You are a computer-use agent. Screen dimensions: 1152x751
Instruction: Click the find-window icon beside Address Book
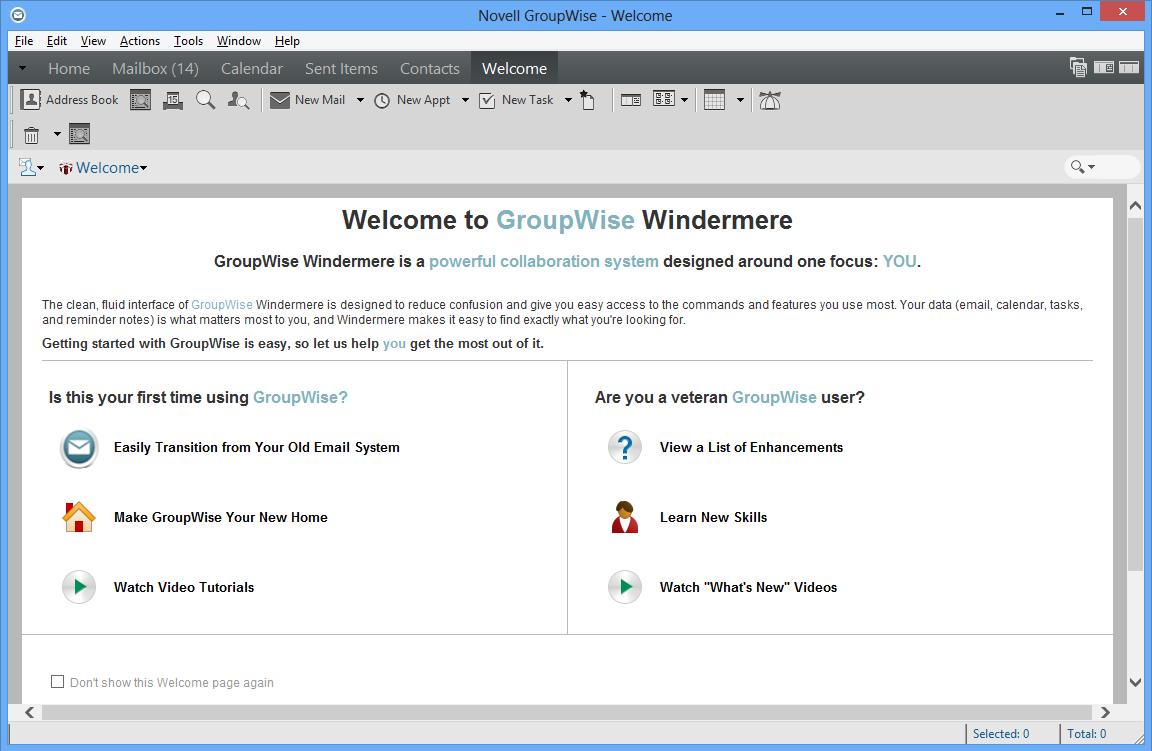[x=140, y=100]
